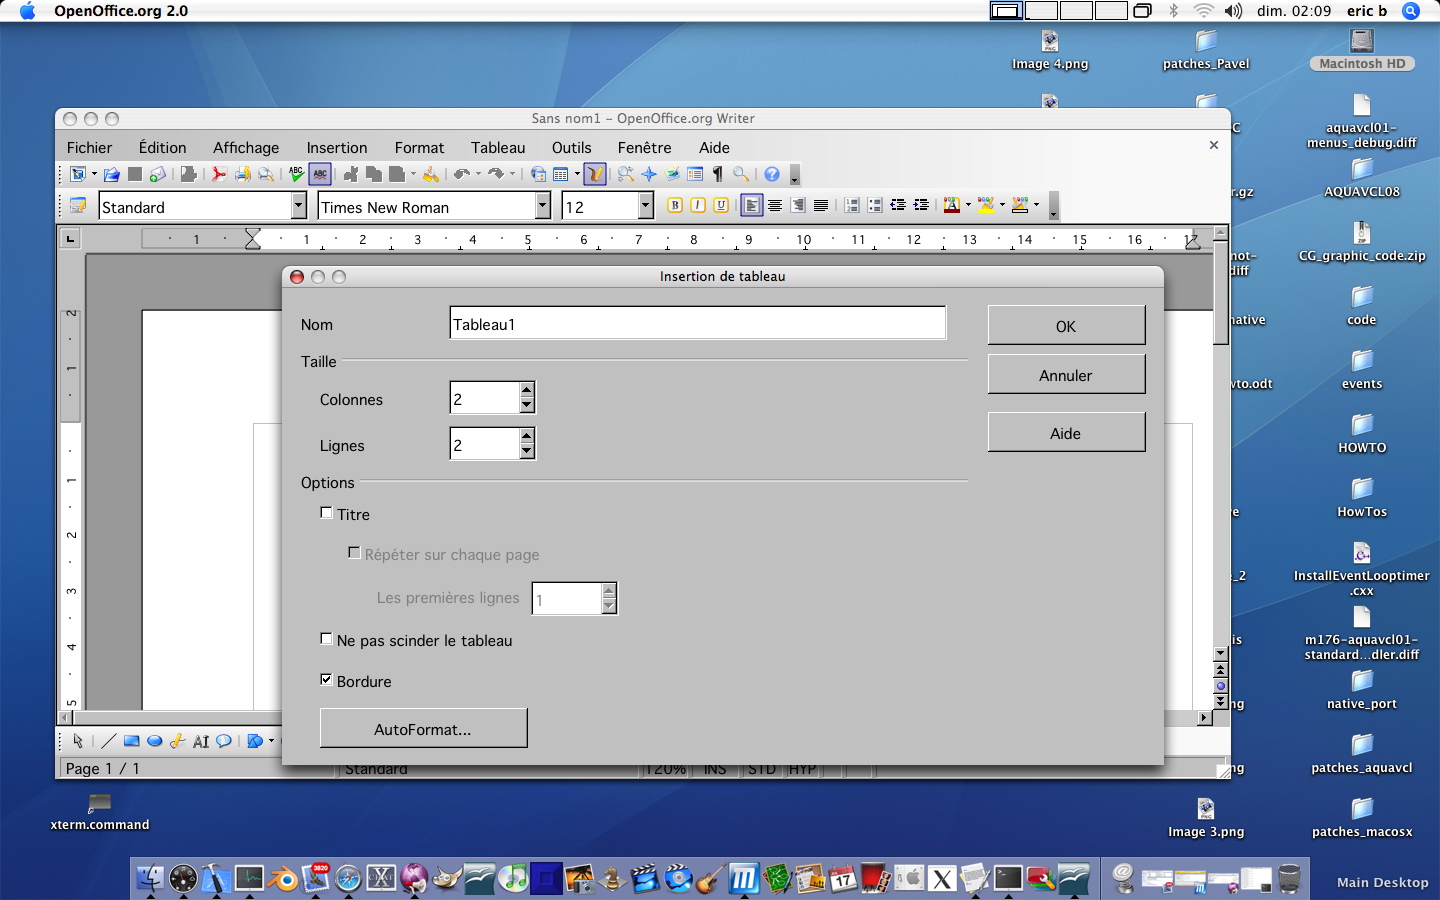Toggle Répéter sur chaque page checkbox
Viewport: 1440px width, 900px height.
(x=354, y=553)
